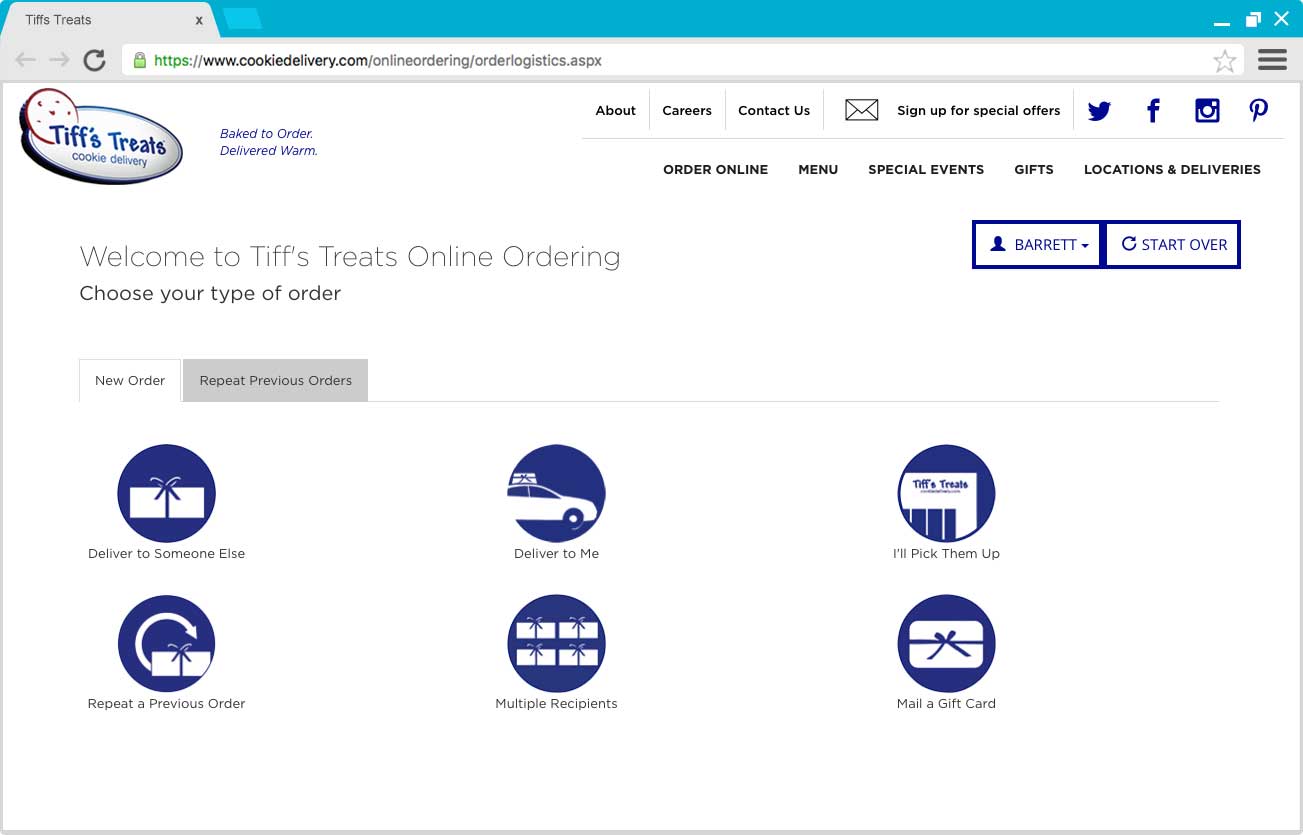Click the Multiple Recipients label
The width and height of the screenshot is (1303, 835).
(x=556, y=704)
